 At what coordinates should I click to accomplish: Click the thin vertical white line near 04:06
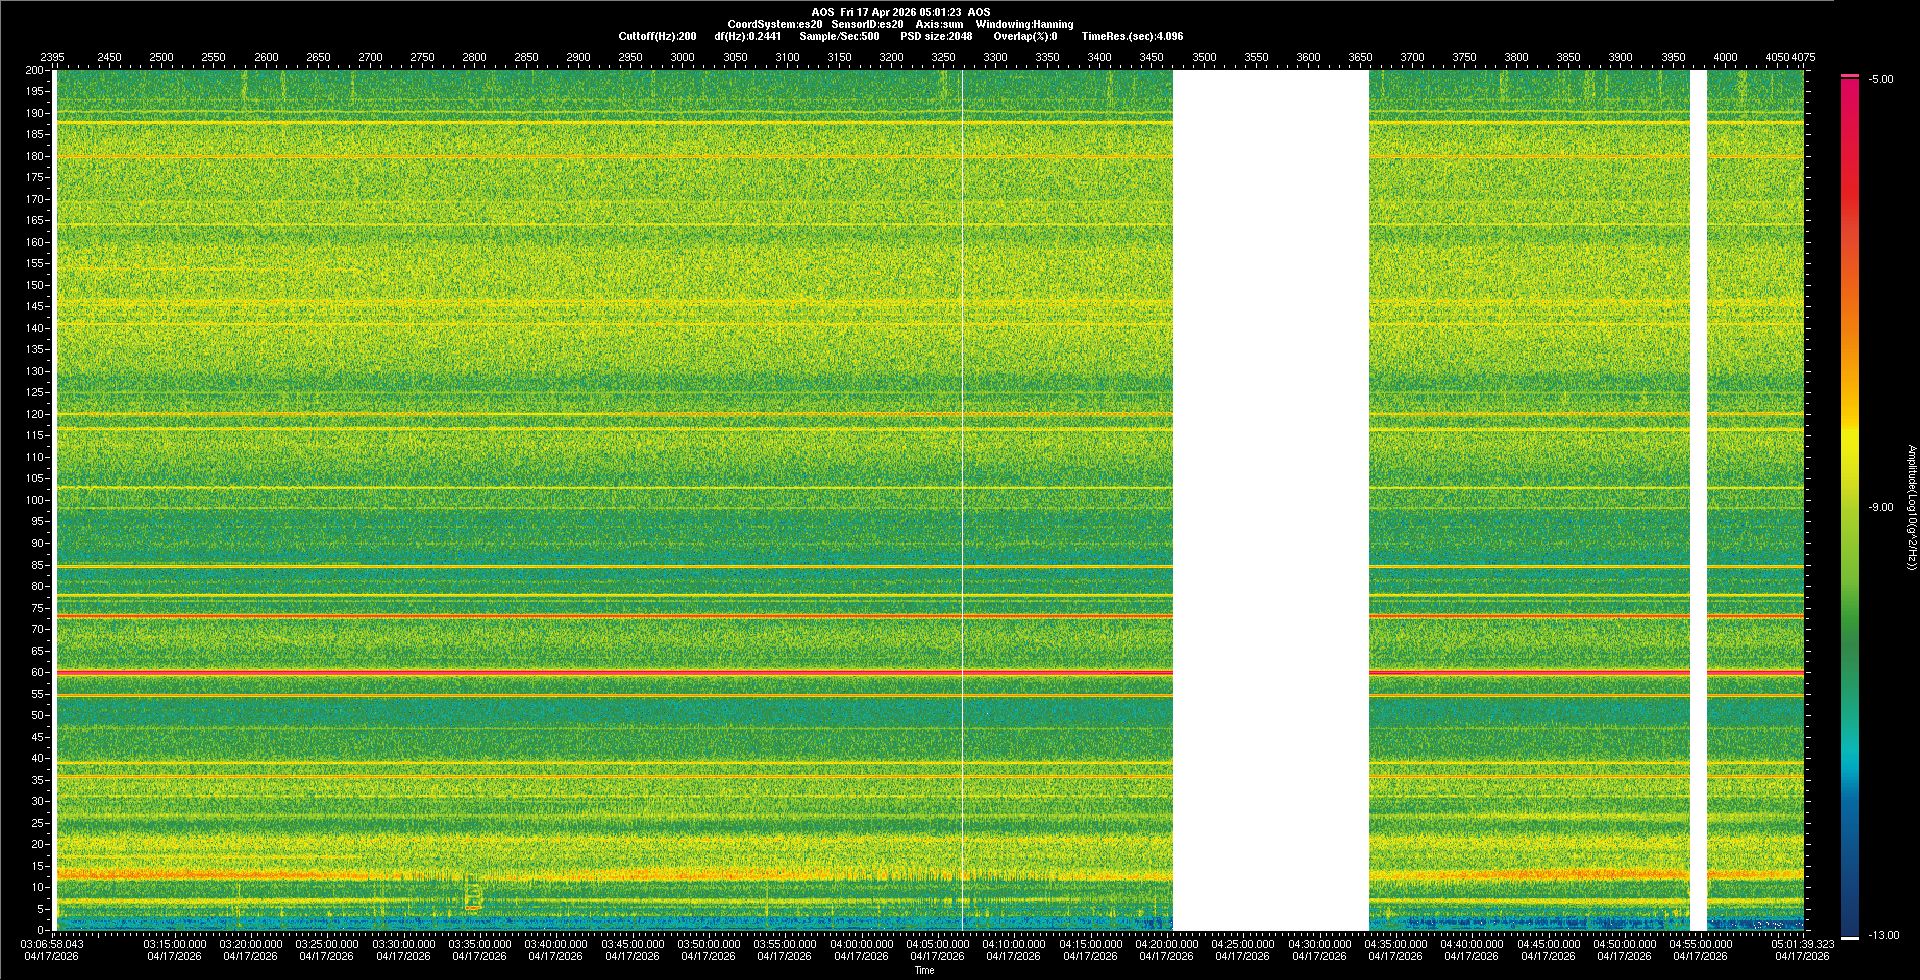(x=962, y=500)
